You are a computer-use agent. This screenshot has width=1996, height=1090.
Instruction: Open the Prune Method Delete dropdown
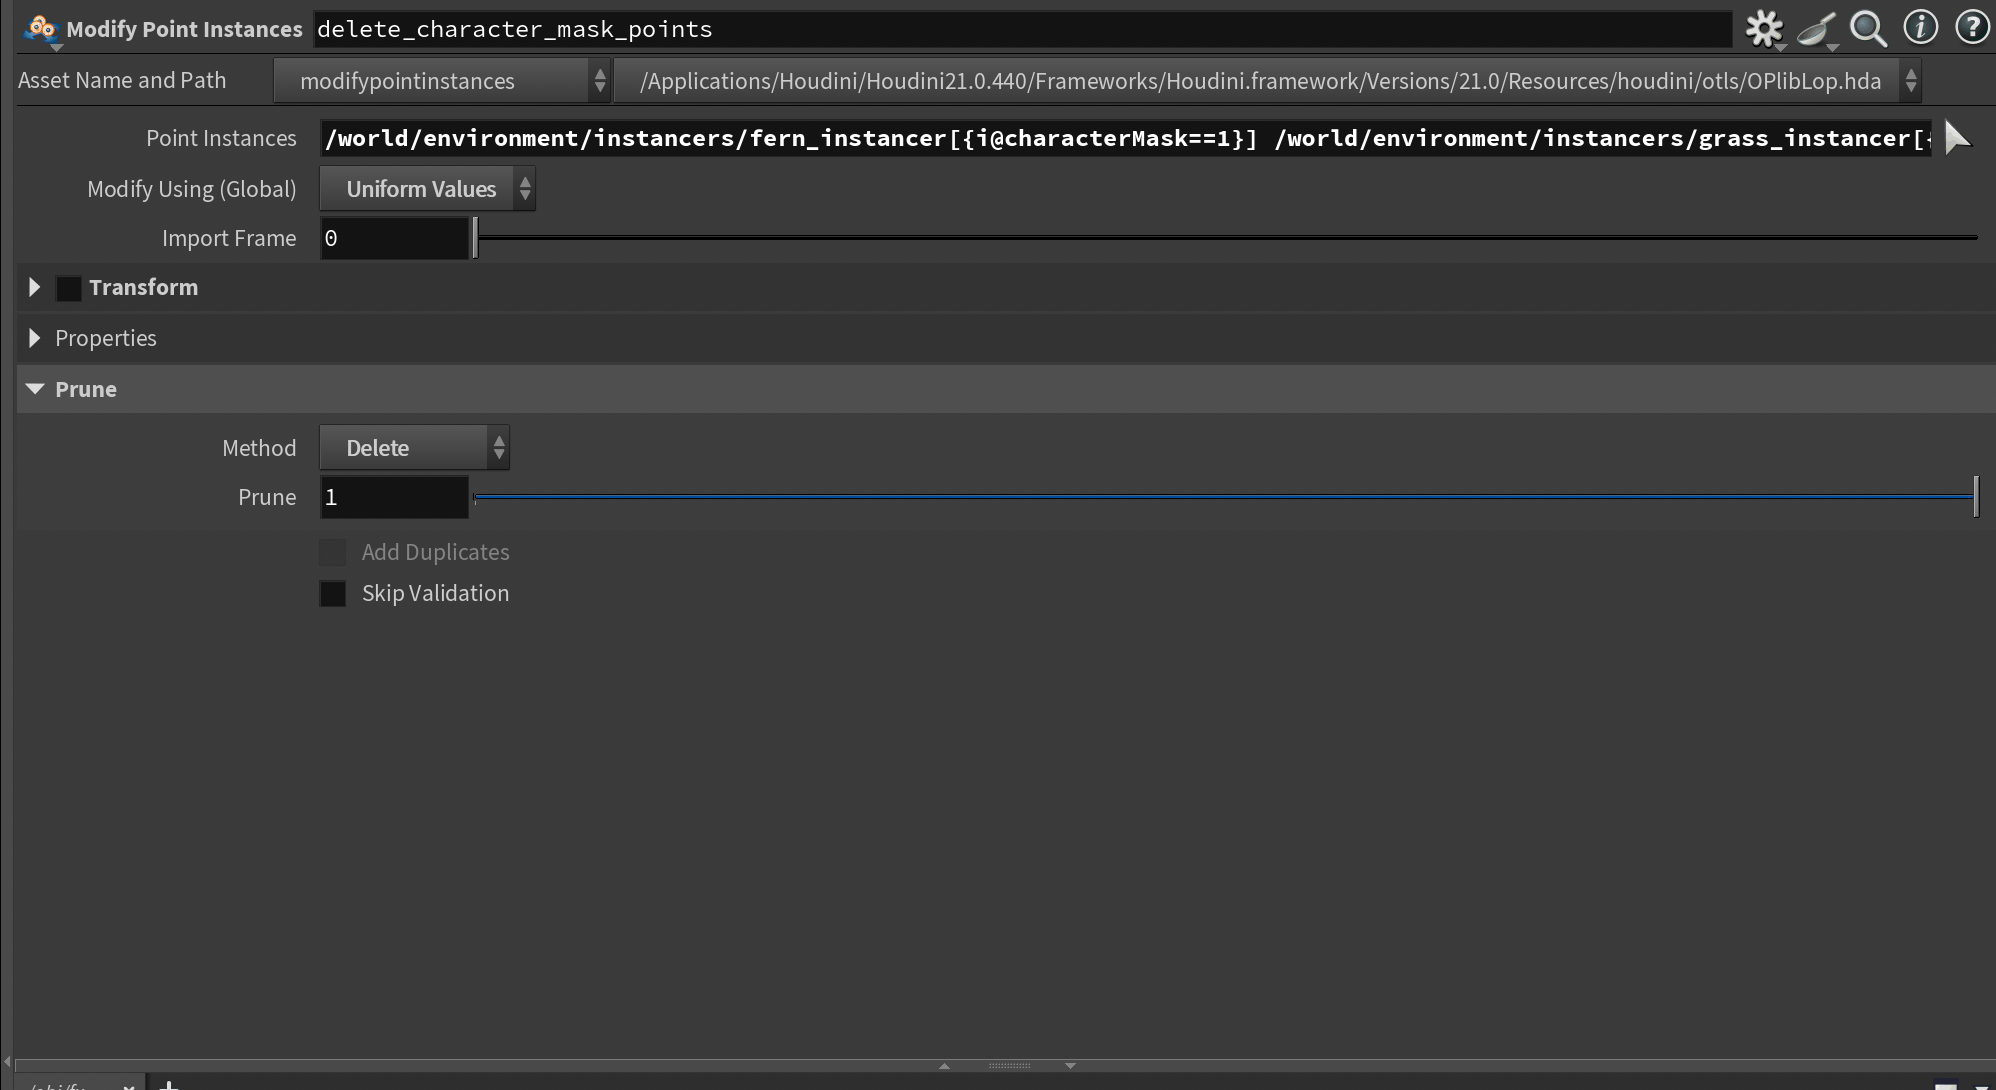414,448
